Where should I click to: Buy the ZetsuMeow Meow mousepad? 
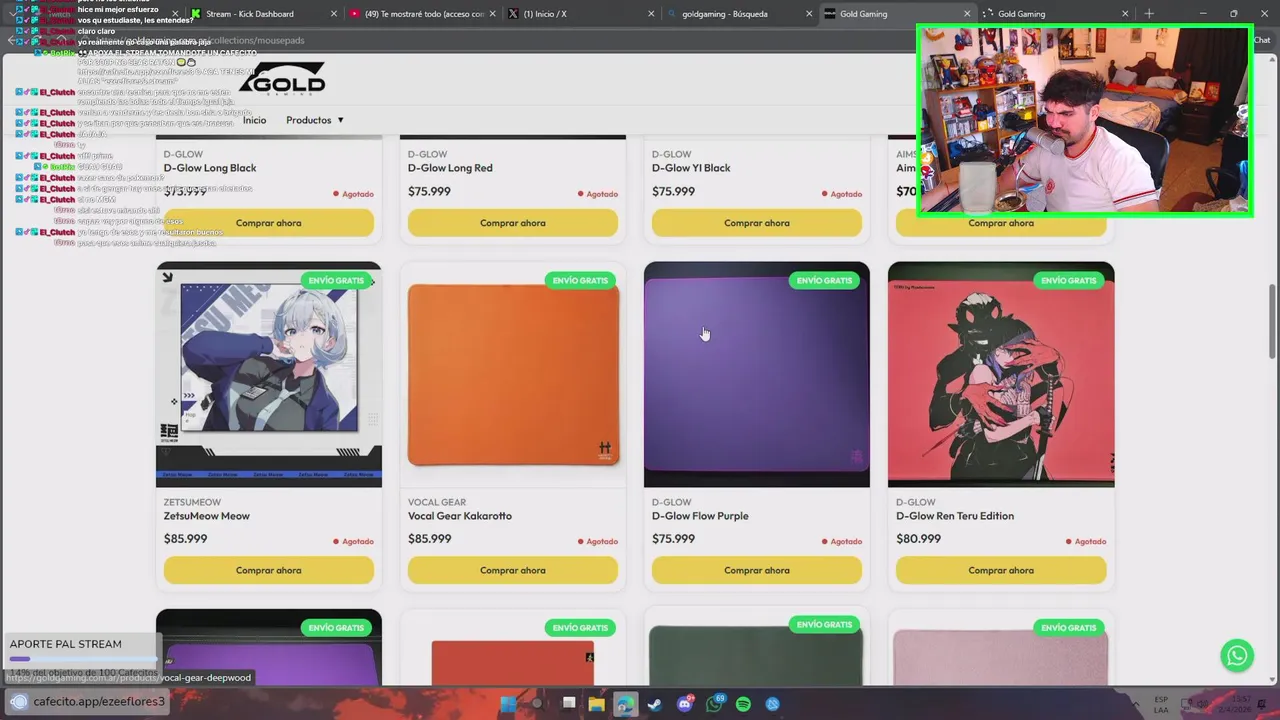(x=268, y=570)
